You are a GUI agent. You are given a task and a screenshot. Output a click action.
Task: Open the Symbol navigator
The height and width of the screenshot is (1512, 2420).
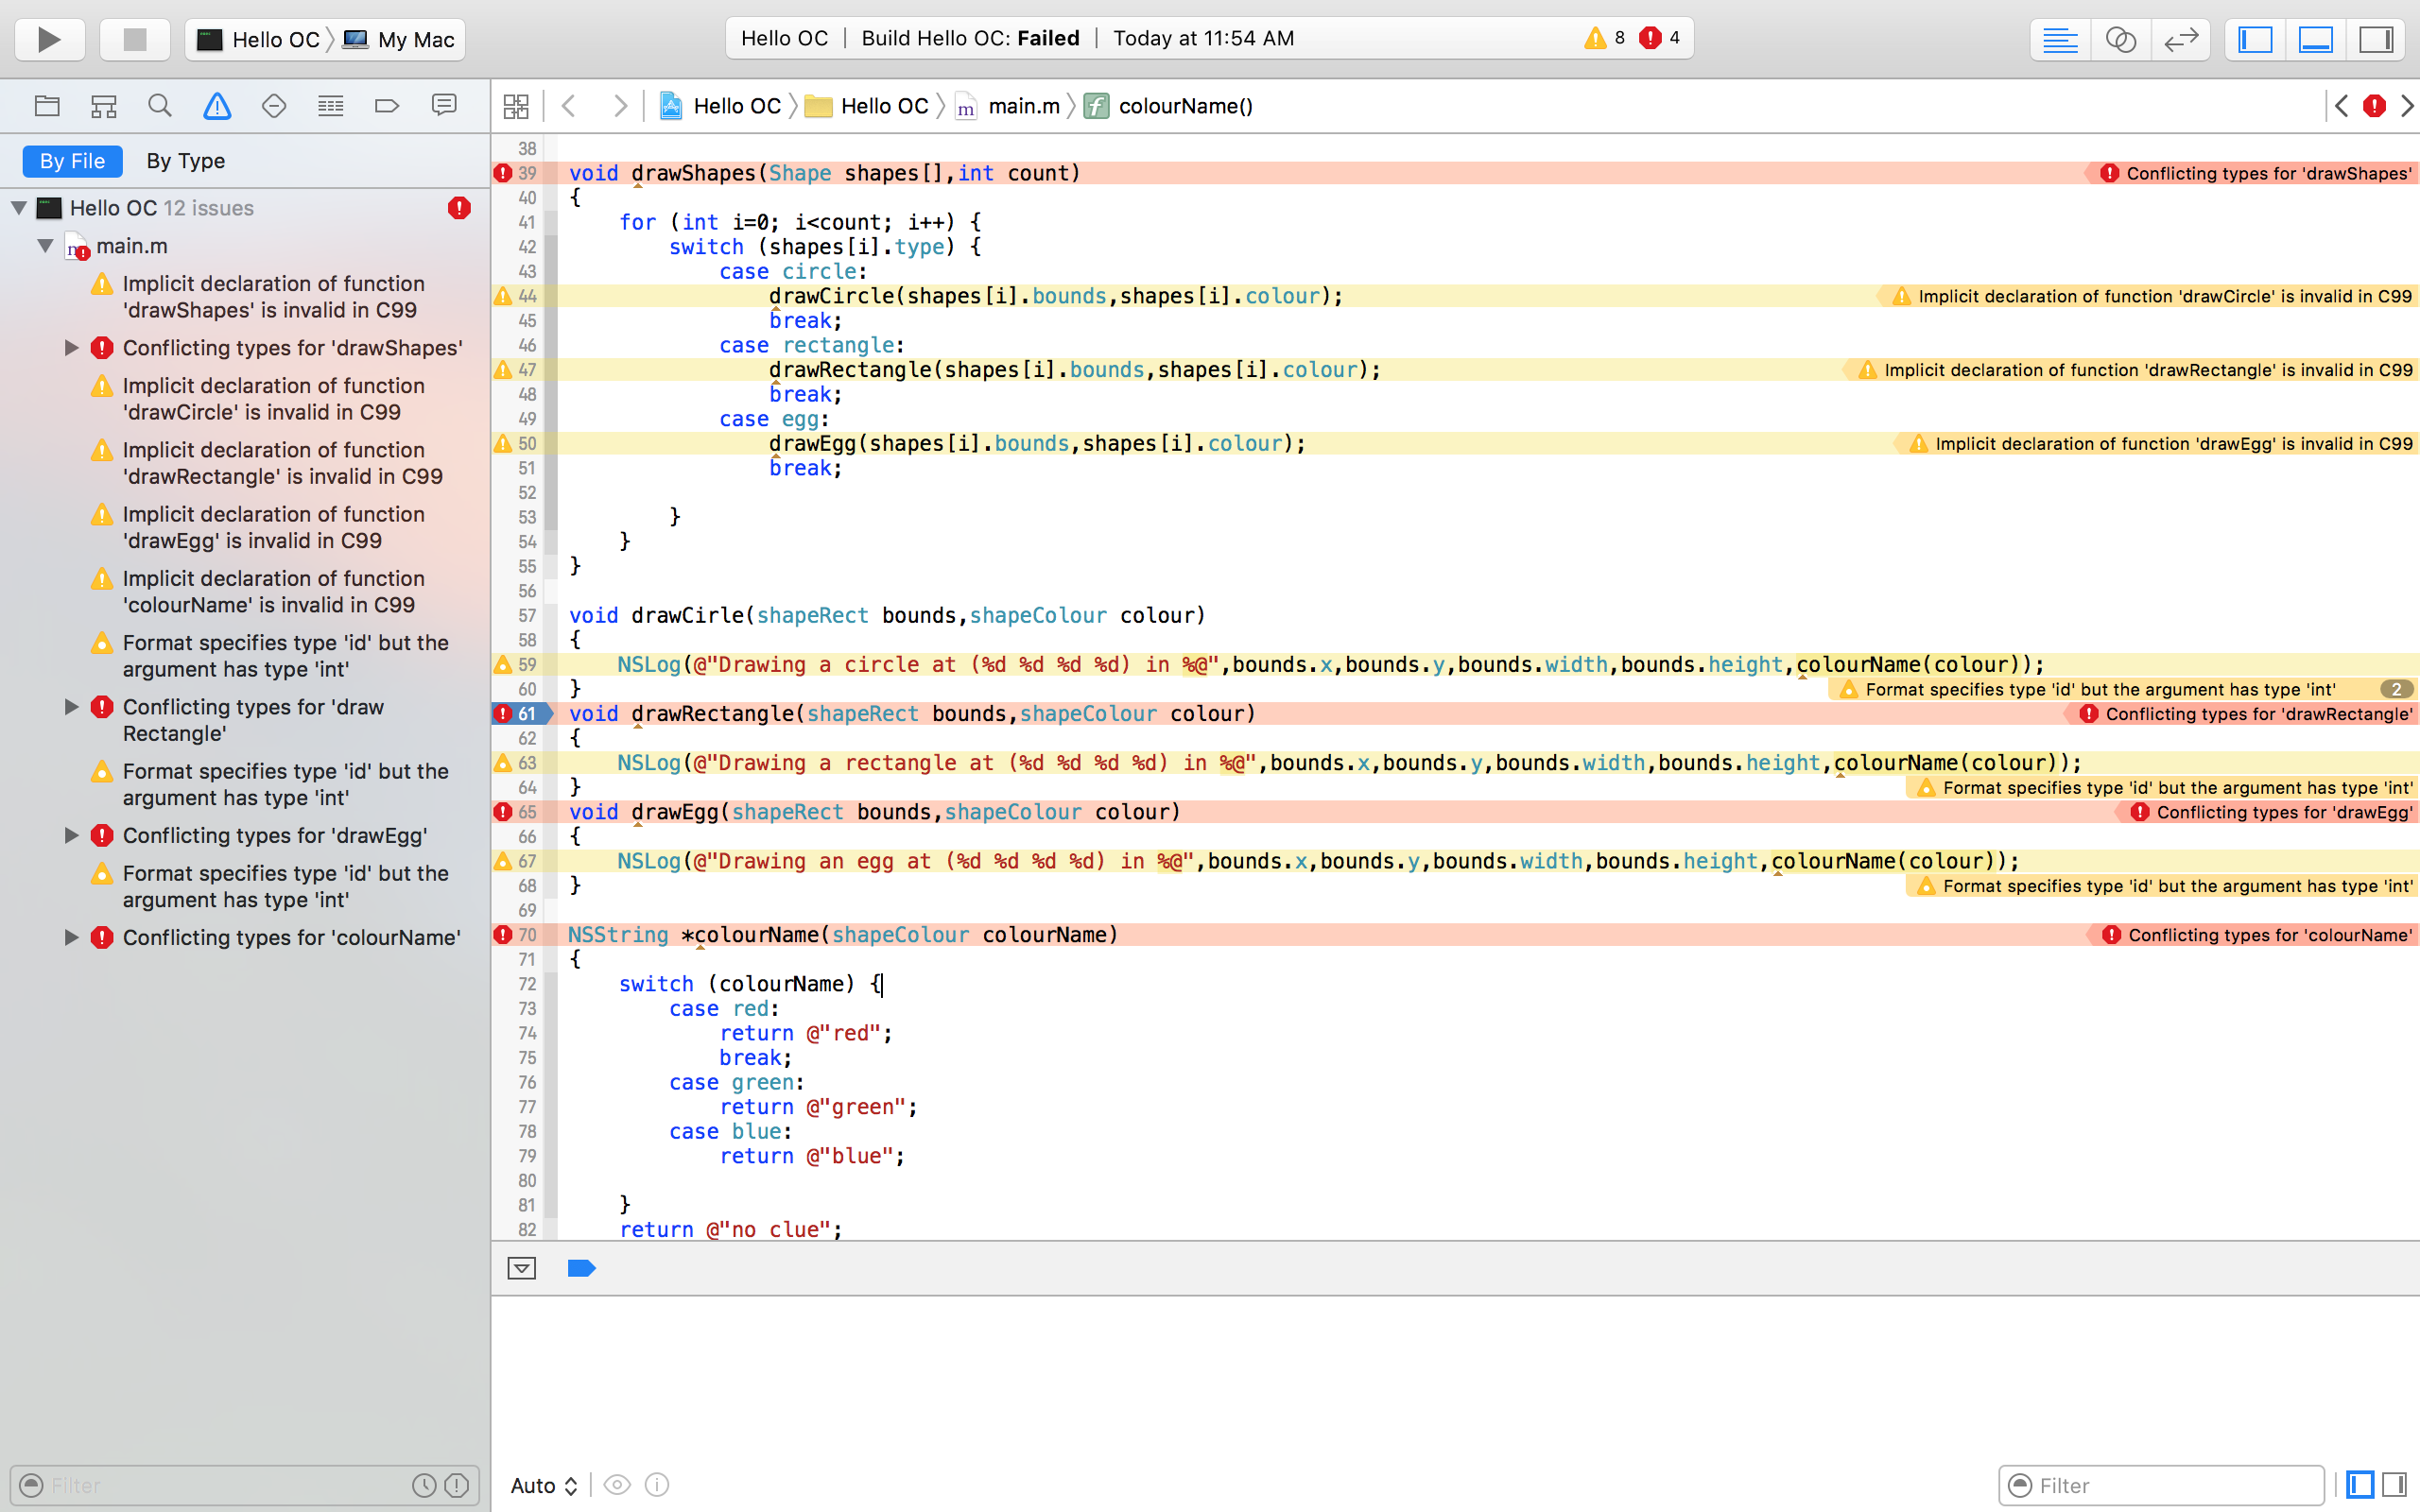point(104,105)
